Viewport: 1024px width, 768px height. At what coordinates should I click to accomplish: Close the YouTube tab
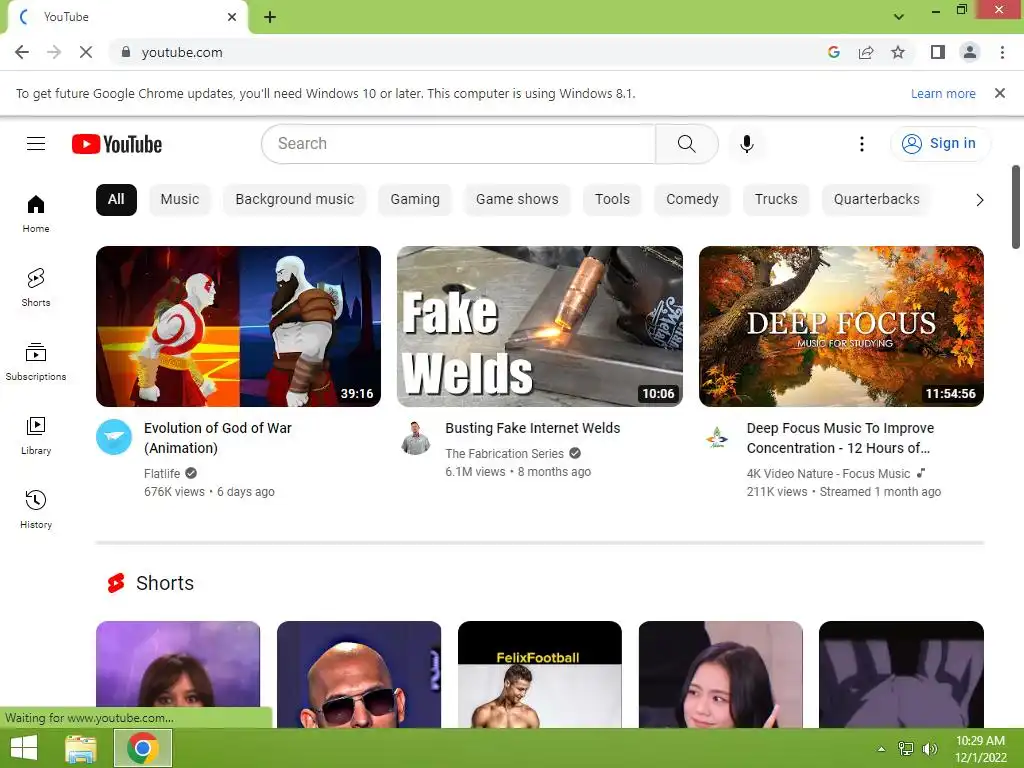coord(232,17)
